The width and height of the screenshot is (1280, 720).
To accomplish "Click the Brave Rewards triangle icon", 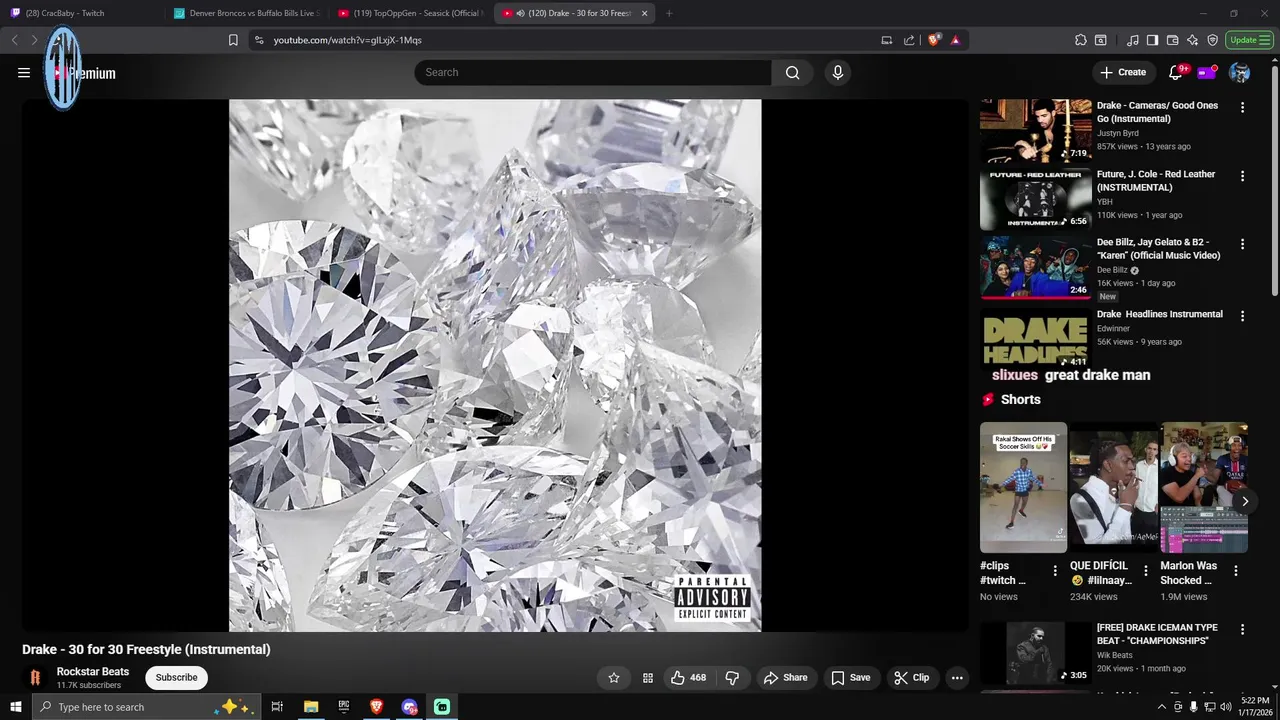I will (x=955, y=40).
